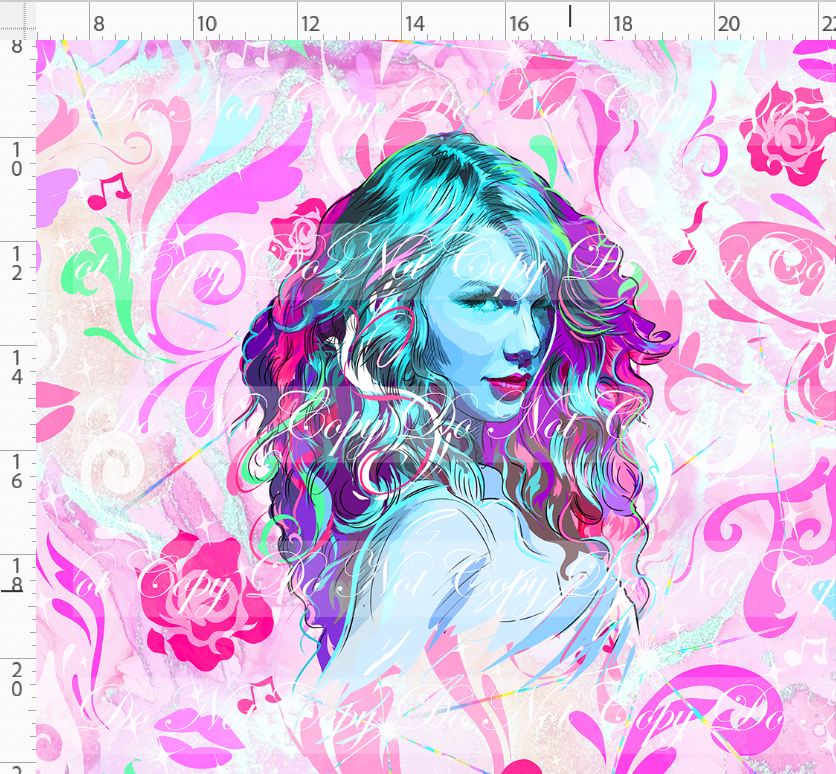Click the 14 mark on the horizontal ruler
The image size is (836, 774).
pos(414,23)
